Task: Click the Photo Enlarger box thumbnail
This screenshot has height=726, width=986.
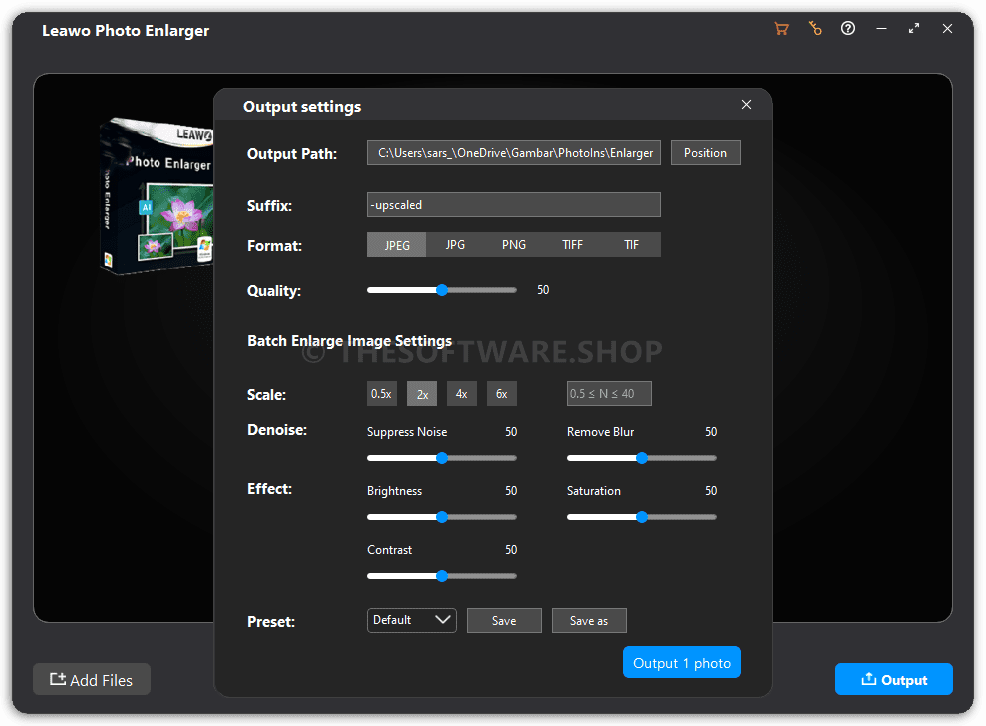Action: (157, 197)
